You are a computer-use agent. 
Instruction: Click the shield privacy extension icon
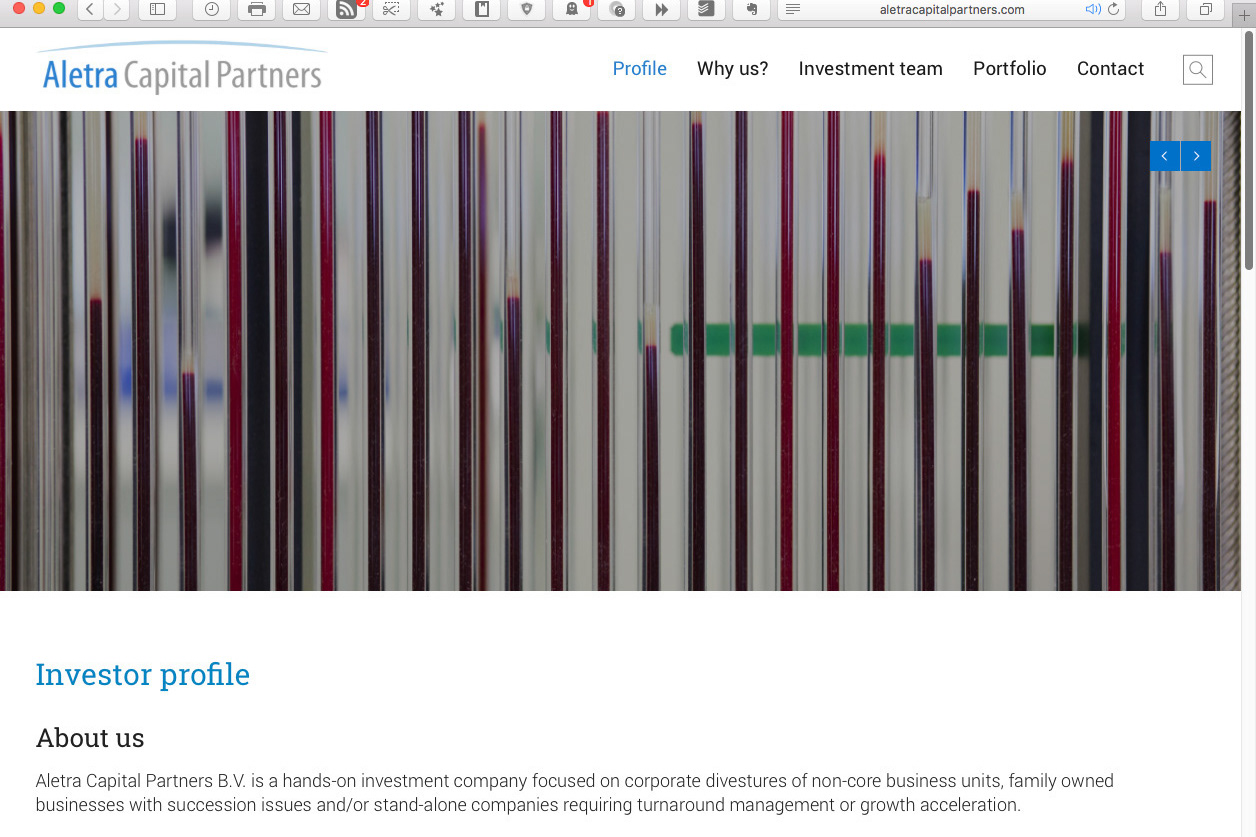[x=527, y=10]
